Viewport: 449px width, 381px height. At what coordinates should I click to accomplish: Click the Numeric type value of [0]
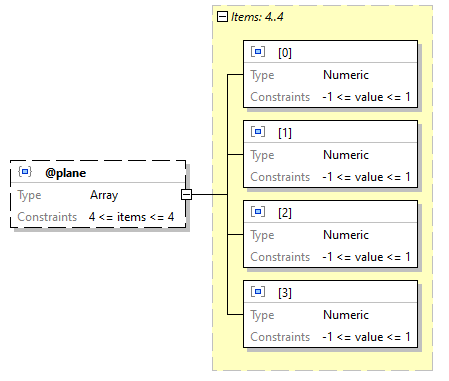point(346,75)
